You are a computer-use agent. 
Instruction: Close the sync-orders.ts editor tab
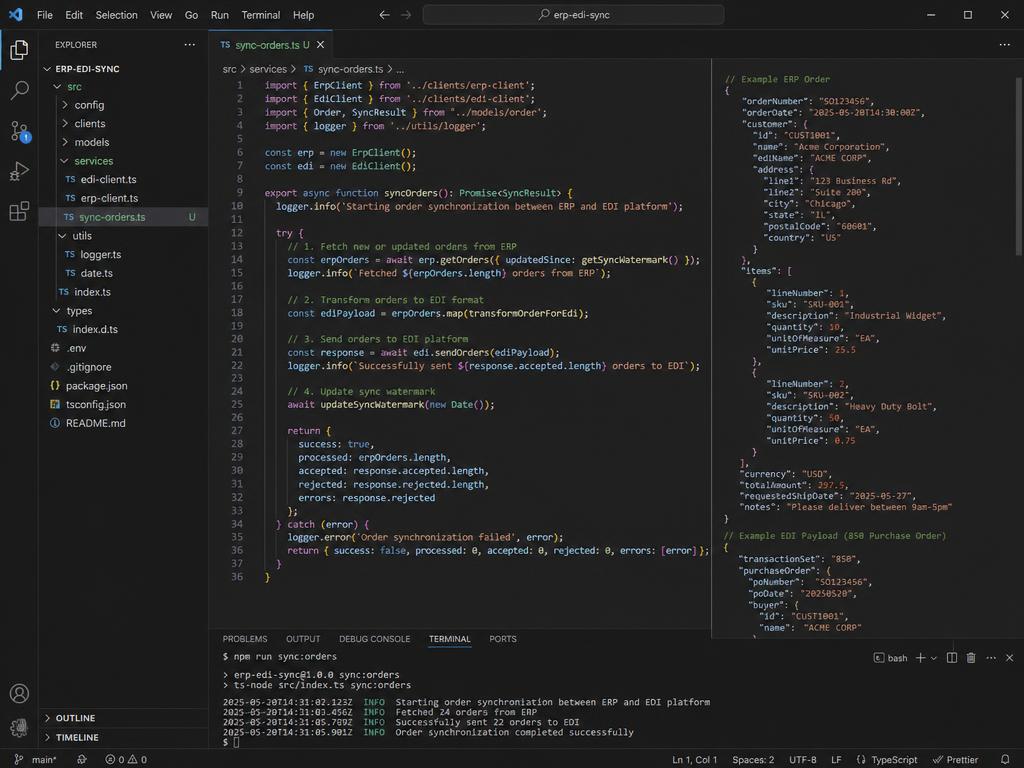click(320, 44)
